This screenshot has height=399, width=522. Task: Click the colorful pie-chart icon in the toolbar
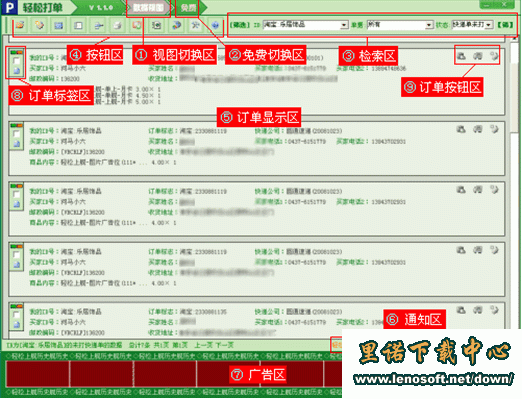coord(176,25)
